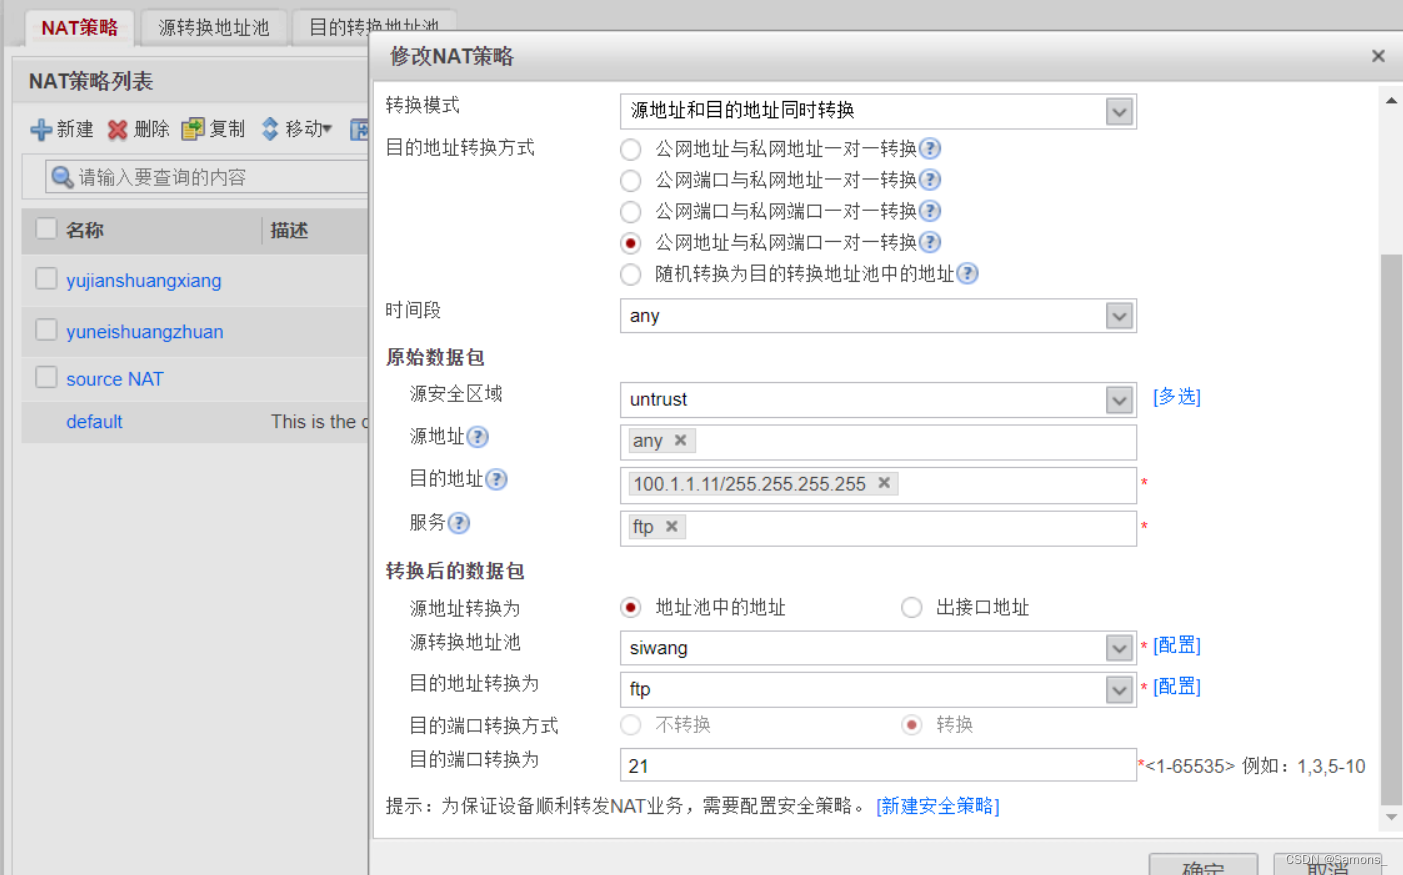The image size is (1403, 875).
Task: Remove the 100.1.1.11 destination address tag
Action: (884, 483)
